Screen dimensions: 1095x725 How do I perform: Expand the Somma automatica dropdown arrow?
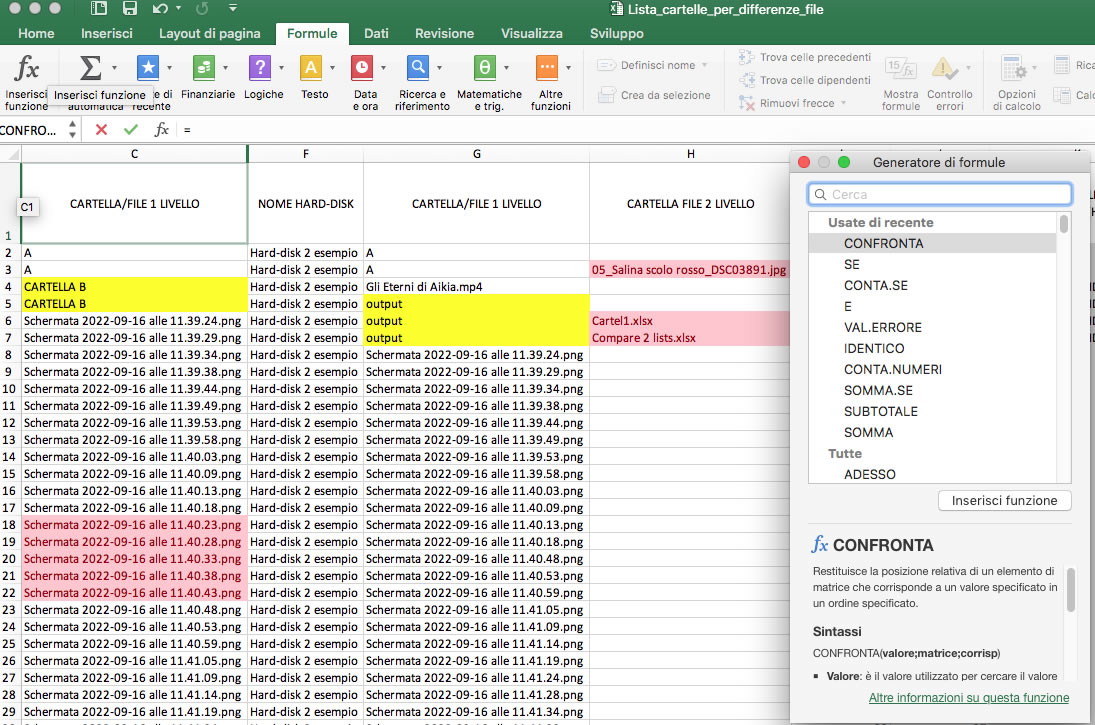pyautogui.click(x=115, y=68)
